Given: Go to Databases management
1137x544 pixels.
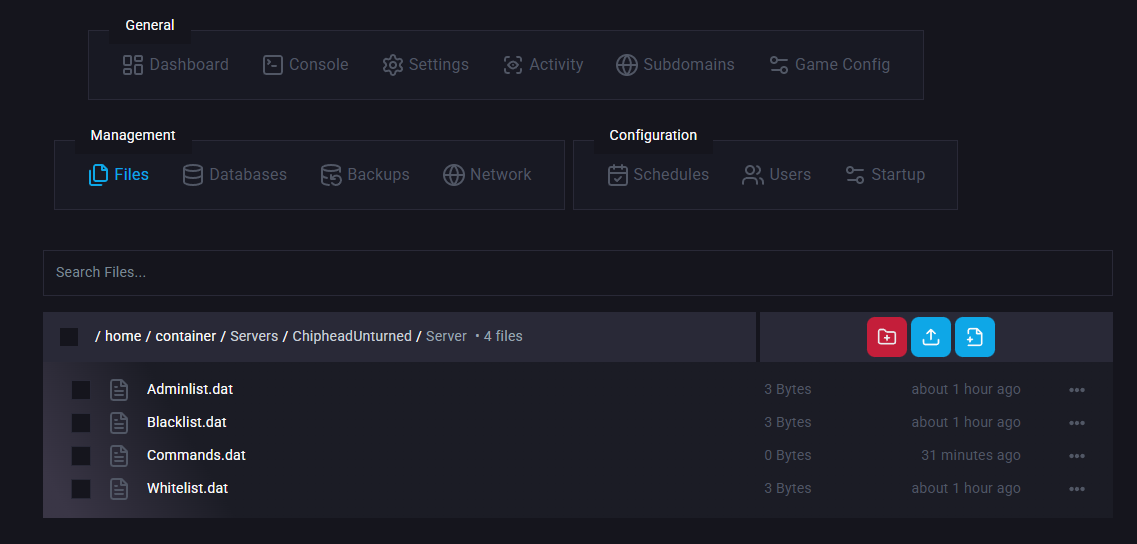Looking at the screenshot, I should tap(235, 175).
